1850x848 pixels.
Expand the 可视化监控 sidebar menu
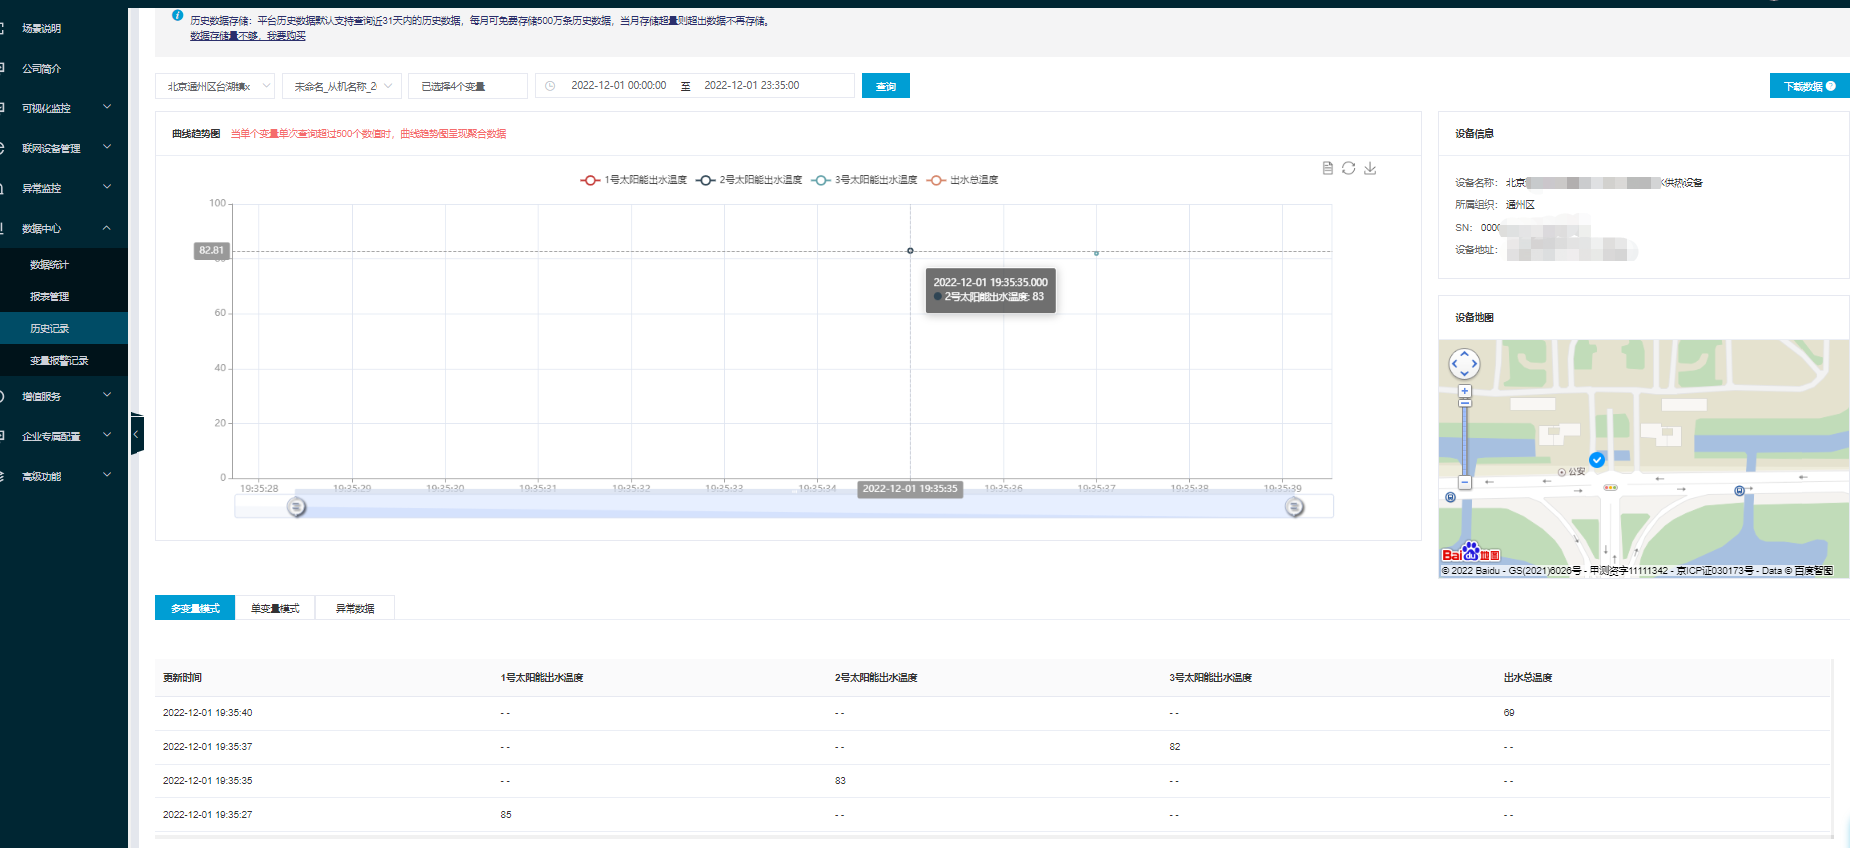[x=64, y=108]
